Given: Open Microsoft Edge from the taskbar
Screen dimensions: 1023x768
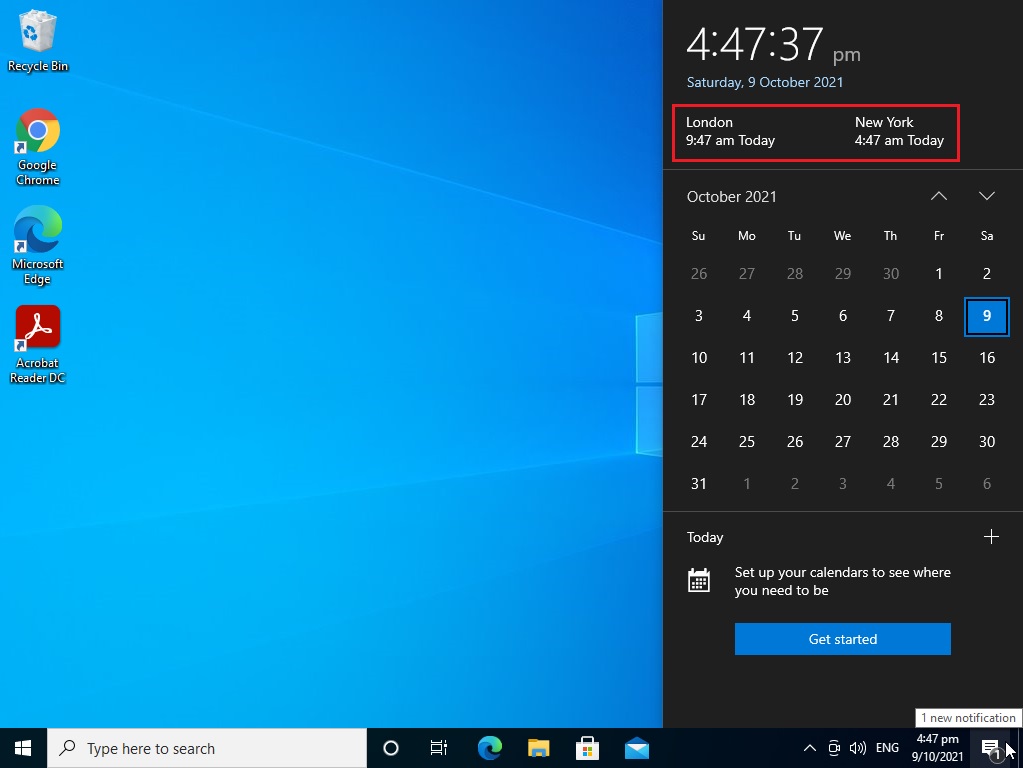Looking at the screenshot, I should pyautogui.click(x=489, y=747).
